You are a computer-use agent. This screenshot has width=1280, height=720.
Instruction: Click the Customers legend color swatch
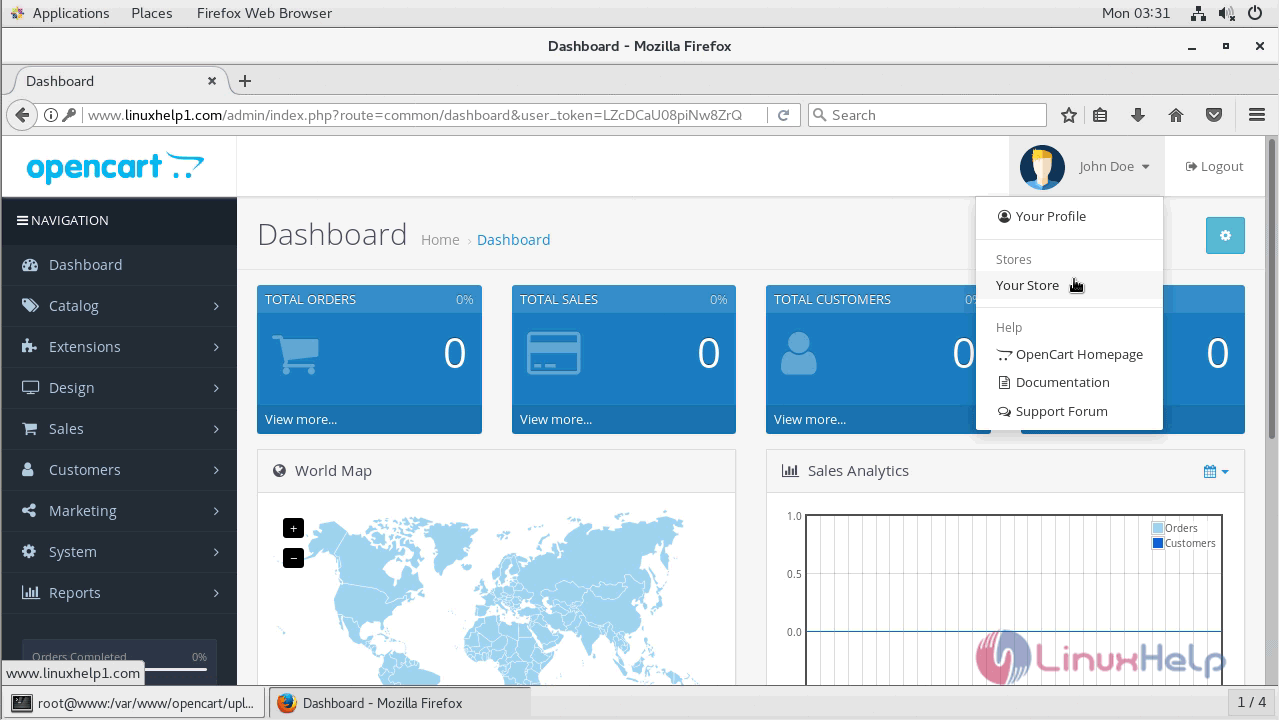tap(1158, 543)
